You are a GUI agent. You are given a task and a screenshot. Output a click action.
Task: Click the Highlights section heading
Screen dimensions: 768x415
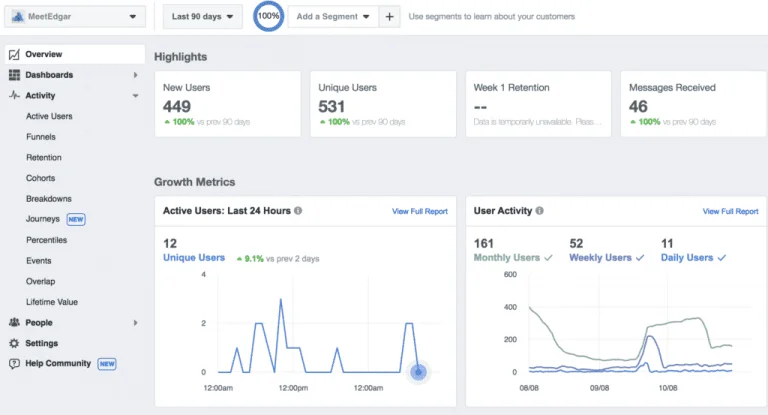pyautogui.click(x=180, y=57)
